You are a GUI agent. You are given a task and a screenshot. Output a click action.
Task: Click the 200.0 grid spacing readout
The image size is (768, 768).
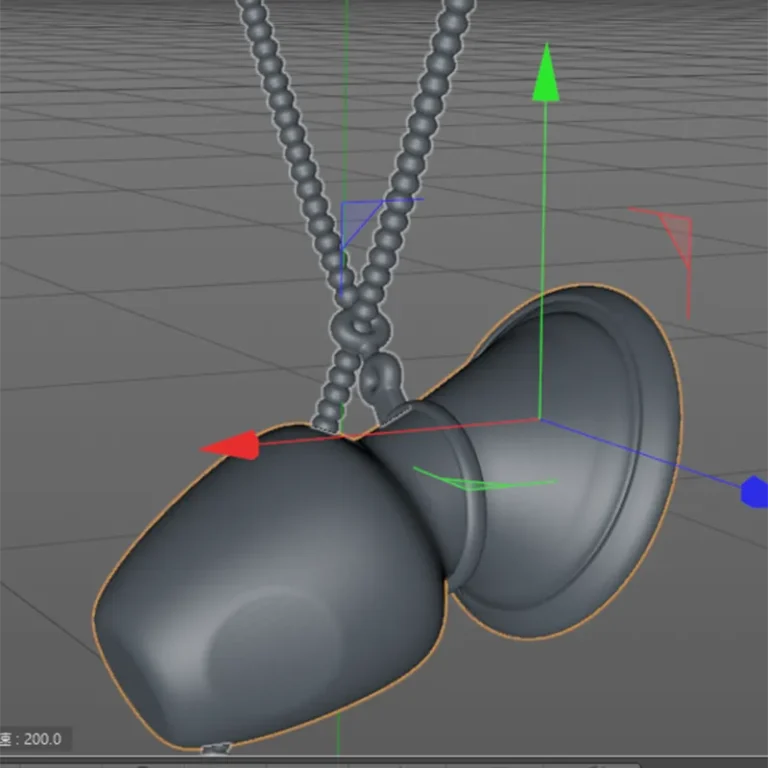(43, 739)
